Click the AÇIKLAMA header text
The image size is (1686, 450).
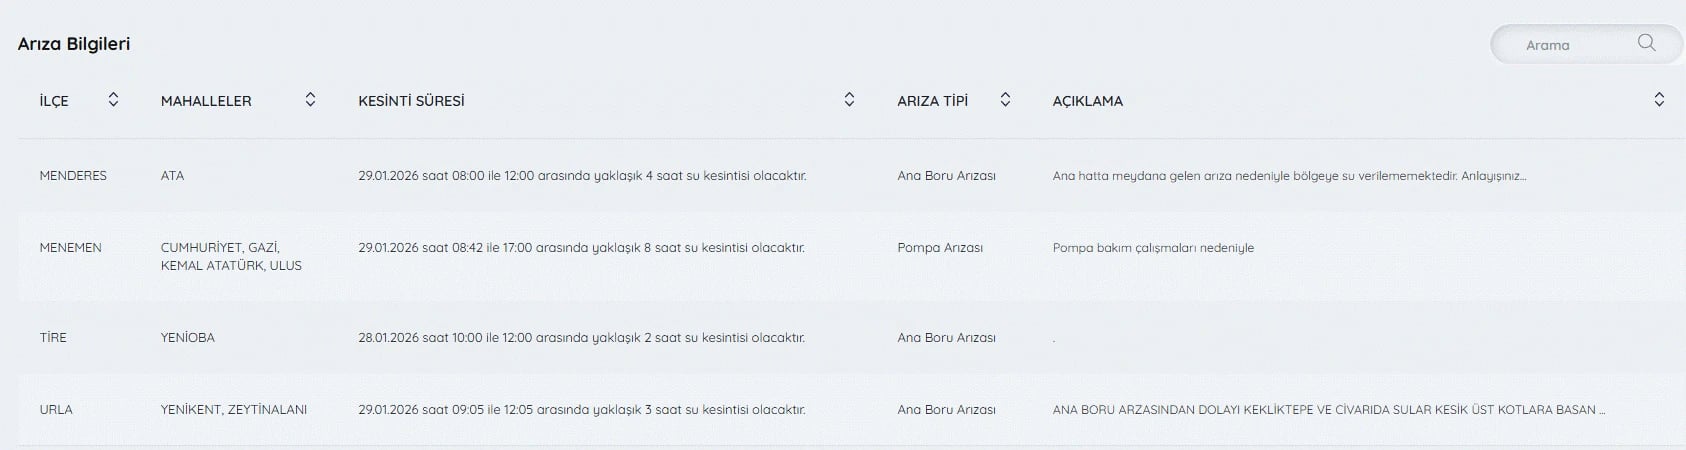pos(1087,101)
